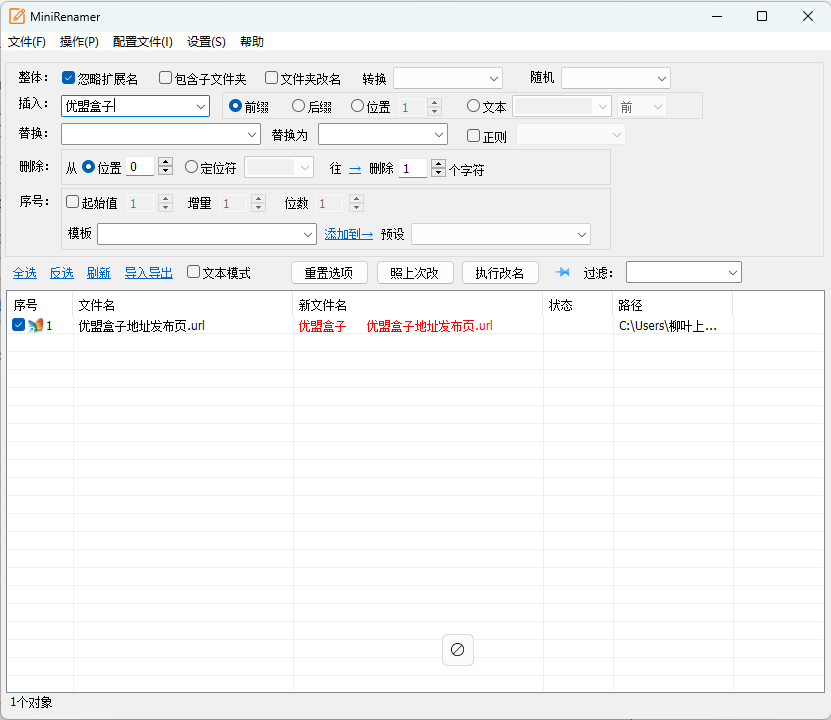Click the circular cancel icon near the bottom of the list
Image resolution: width=831 pixels, height=720 pixels.
[457, 650]
